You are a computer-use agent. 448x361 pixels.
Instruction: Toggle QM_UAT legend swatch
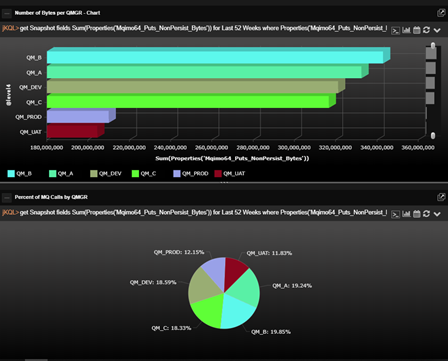218,174
